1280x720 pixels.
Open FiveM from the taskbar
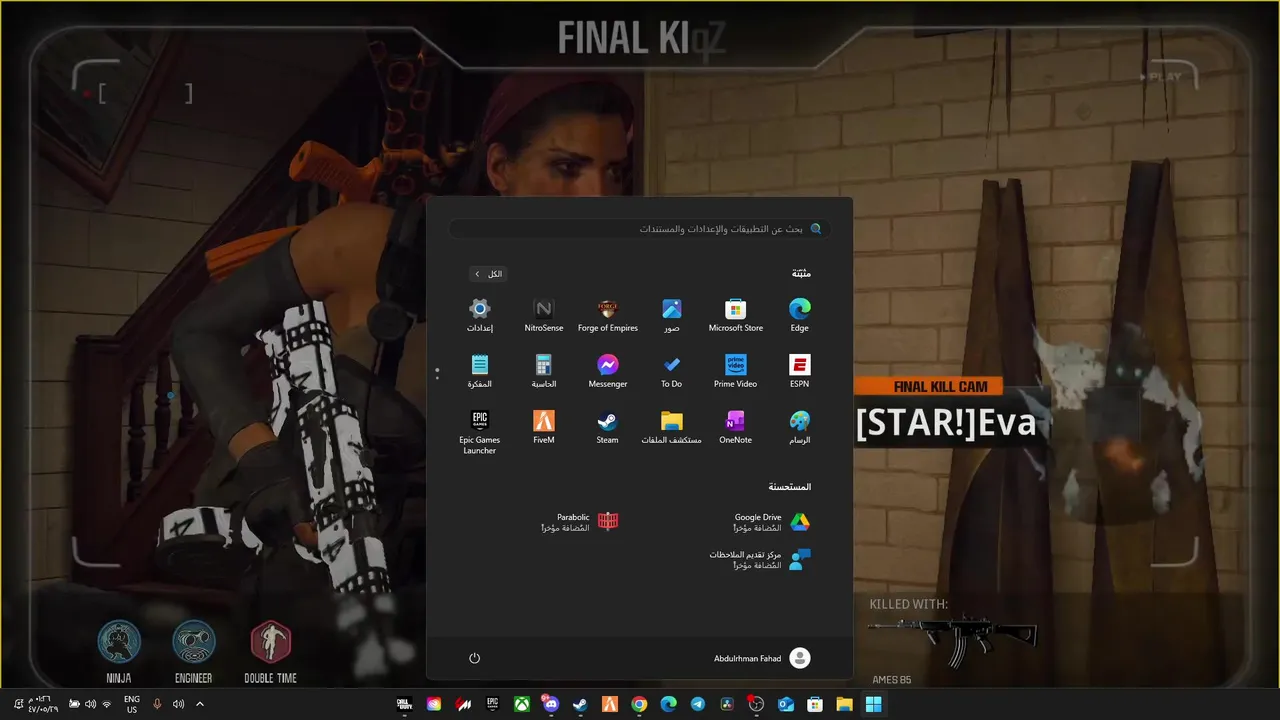pos(610,704)
